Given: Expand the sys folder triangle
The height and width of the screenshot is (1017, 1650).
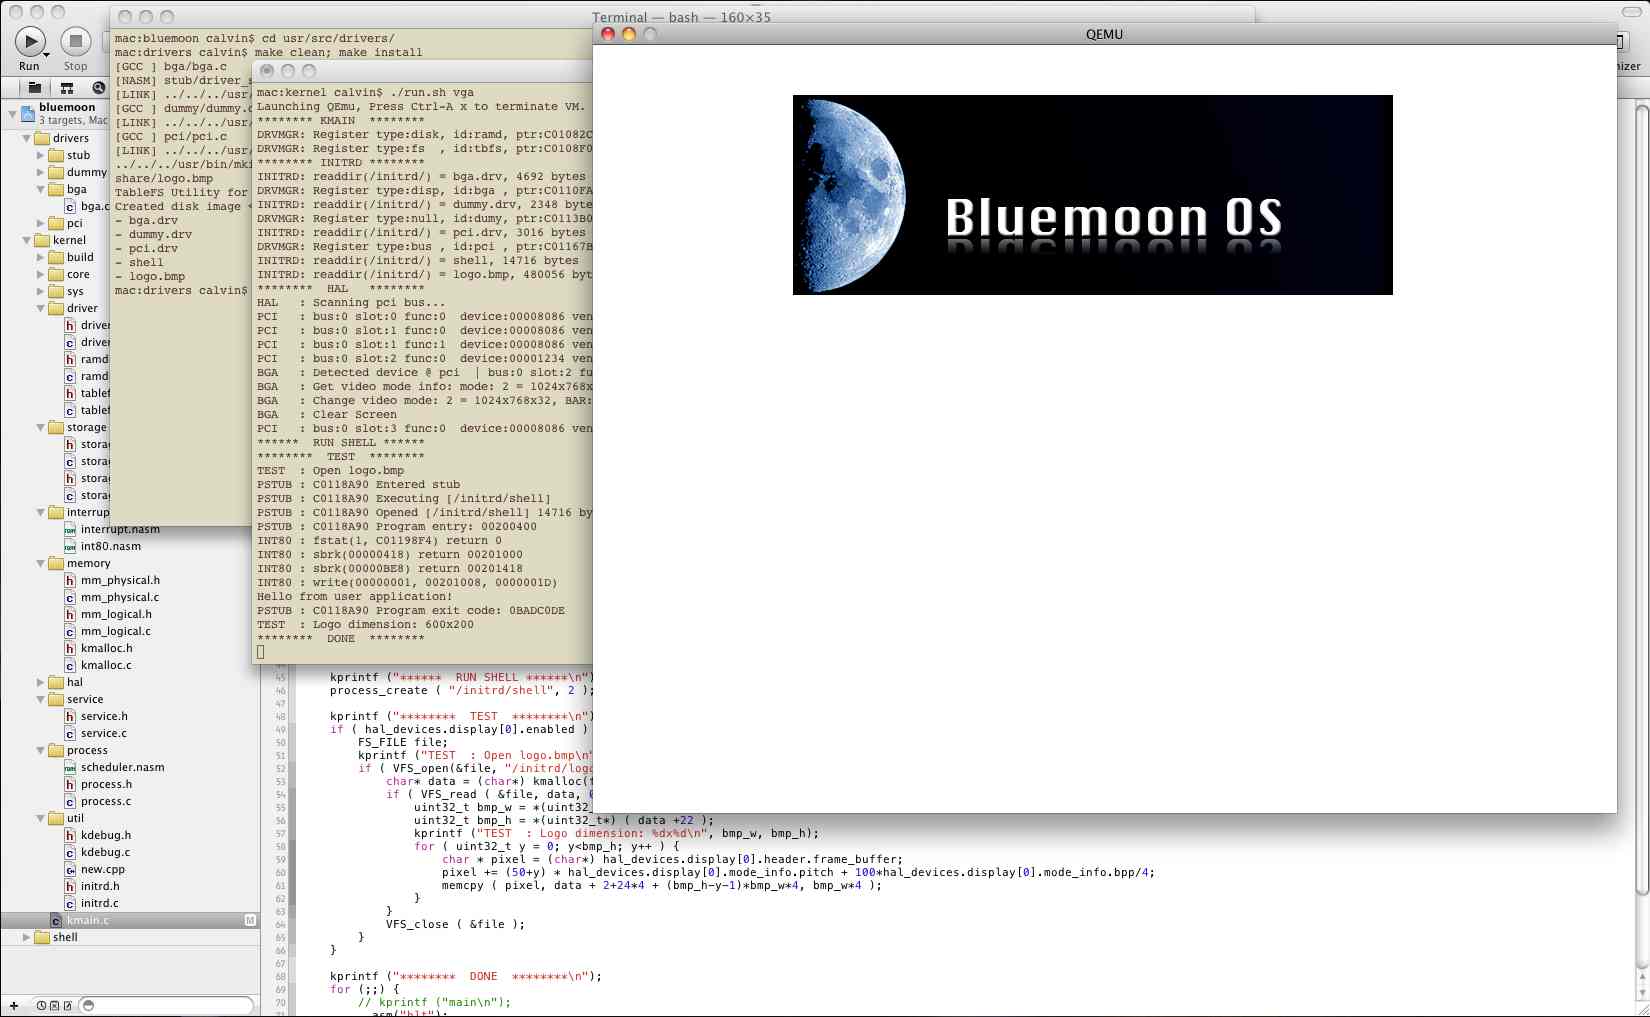Looking at the screenshot, I should click(x=41, y=291).
